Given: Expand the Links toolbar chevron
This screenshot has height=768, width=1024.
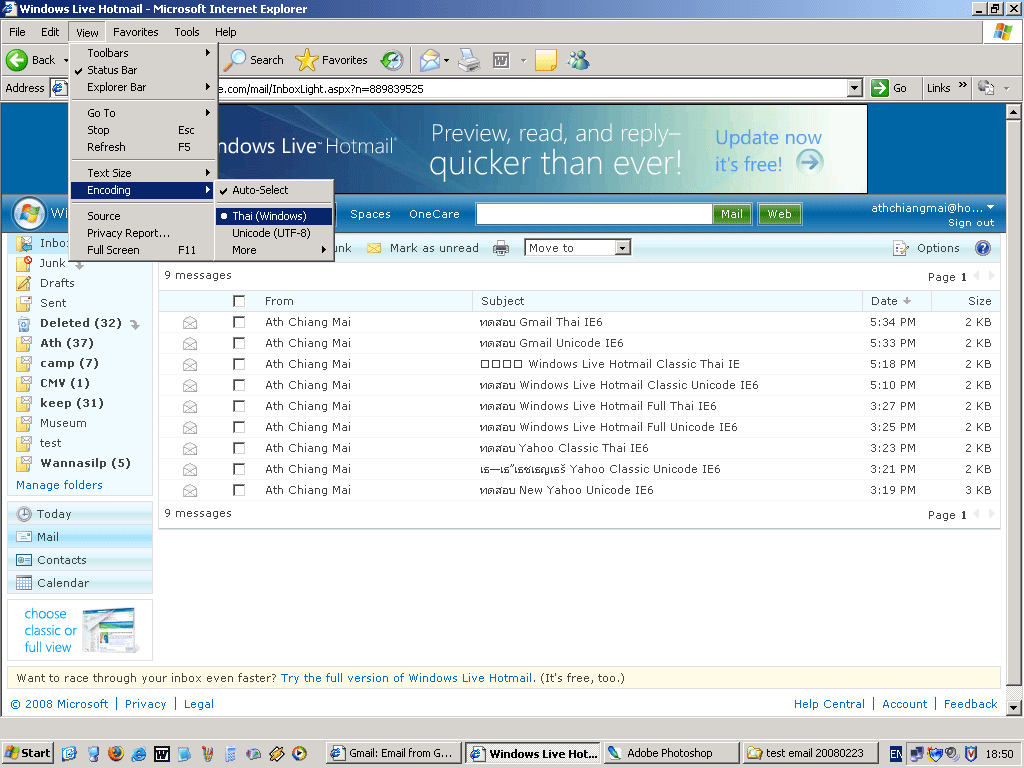Looking at the screenshot, I should point(963,85).
